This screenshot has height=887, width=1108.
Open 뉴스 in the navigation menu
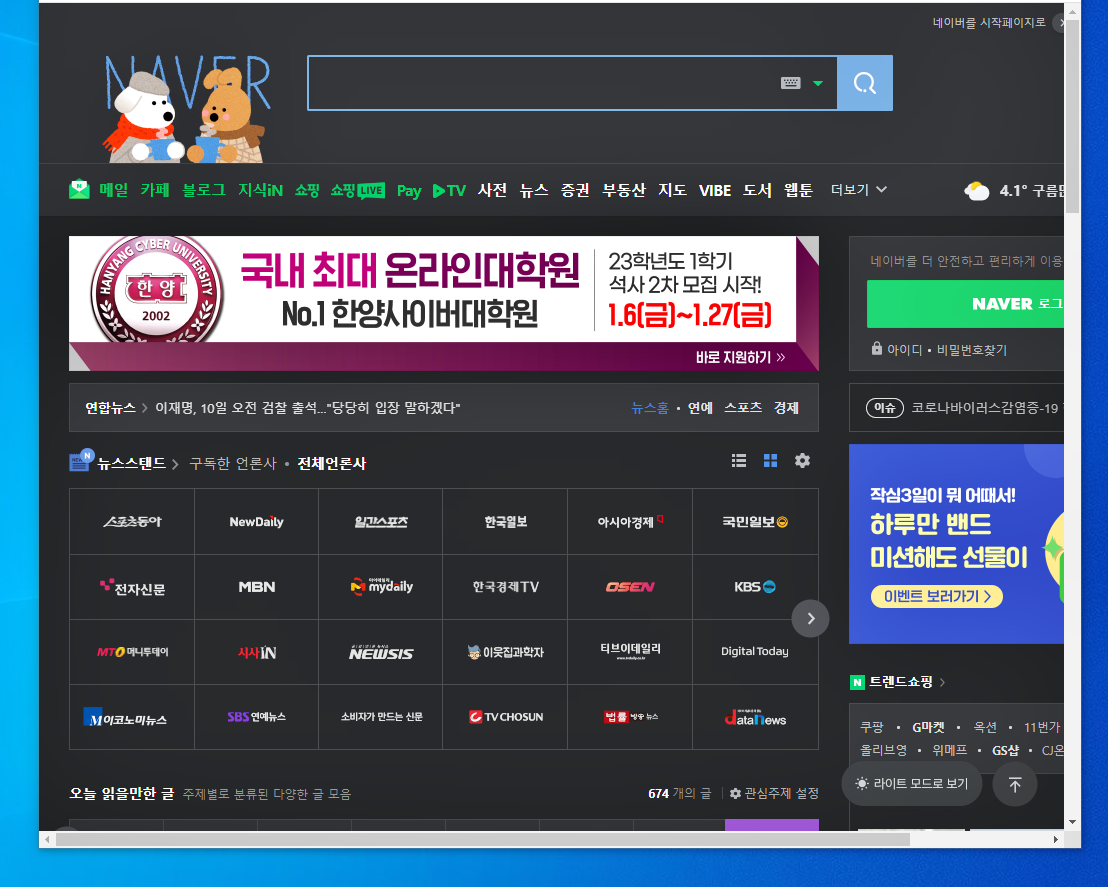coord(534,190)
